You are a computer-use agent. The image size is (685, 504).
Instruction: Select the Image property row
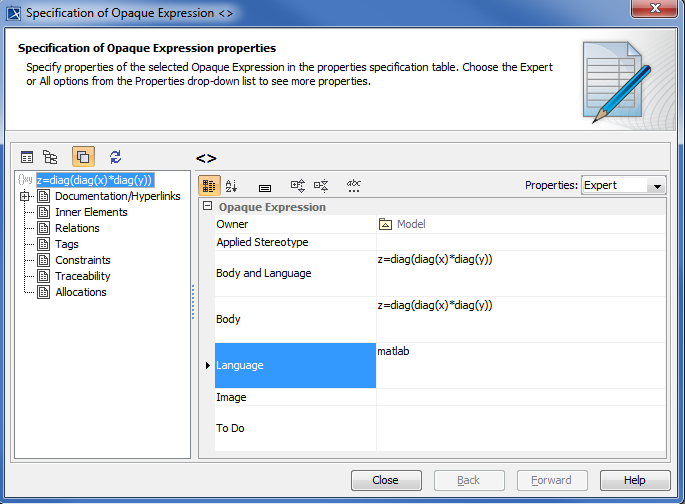(x=440, y=397)
